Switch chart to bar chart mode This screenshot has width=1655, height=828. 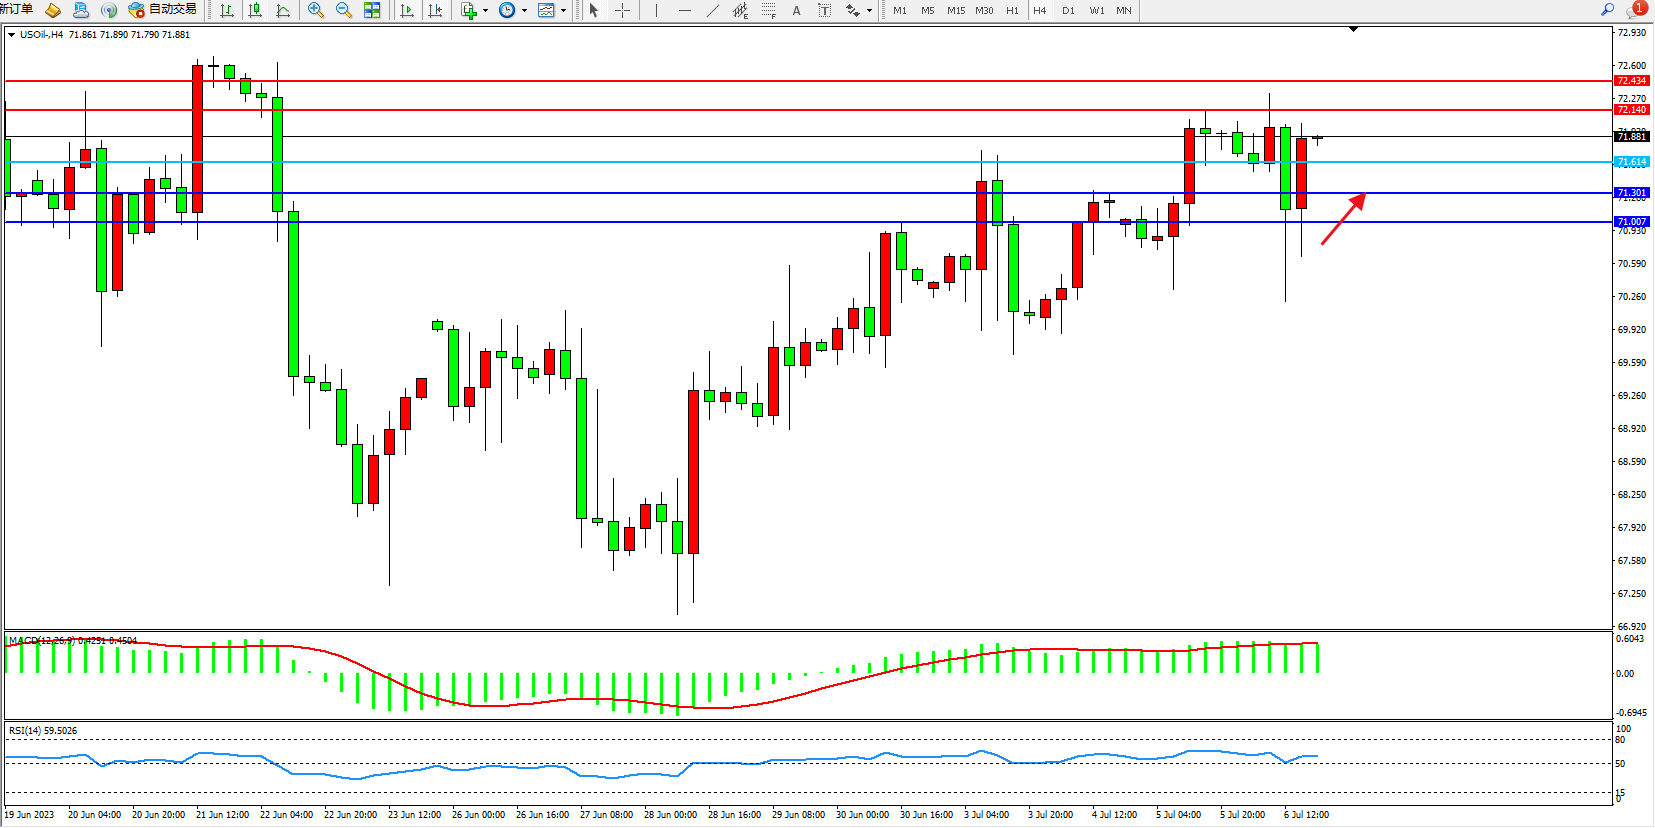(227, 10)
